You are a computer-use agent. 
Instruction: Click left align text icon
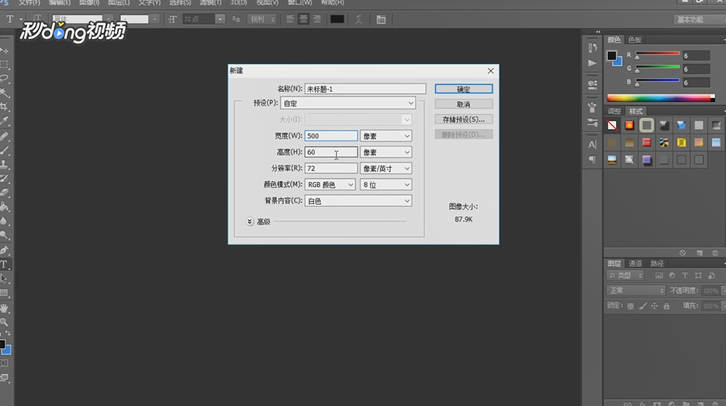click(x=290, y=19)
